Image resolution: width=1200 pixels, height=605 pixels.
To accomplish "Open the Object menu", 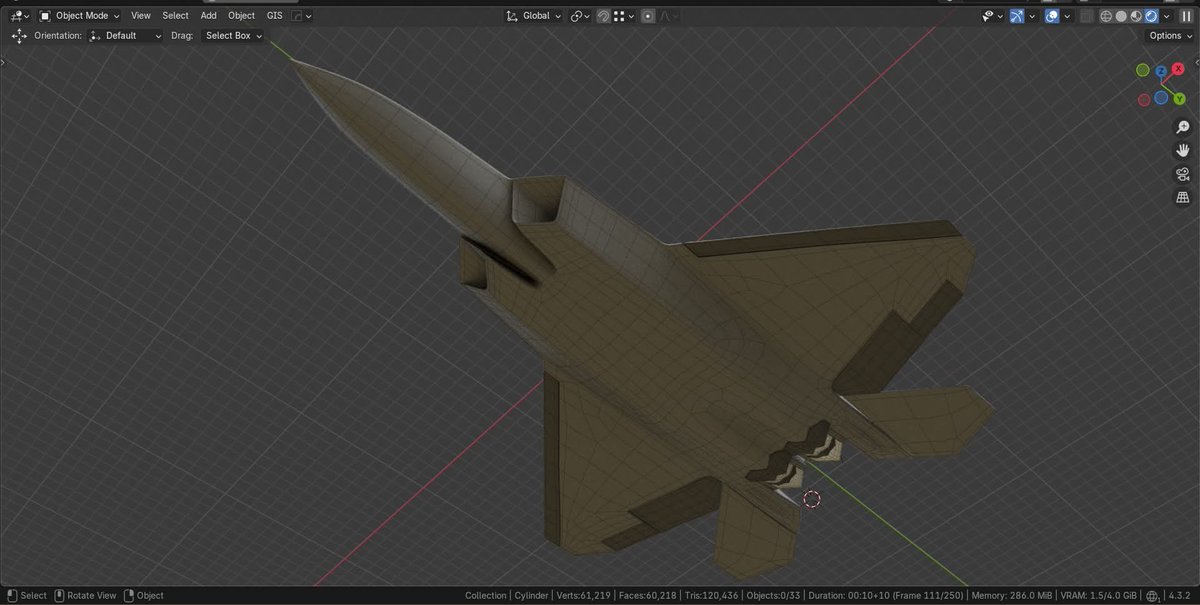I will tap(241, 16).
